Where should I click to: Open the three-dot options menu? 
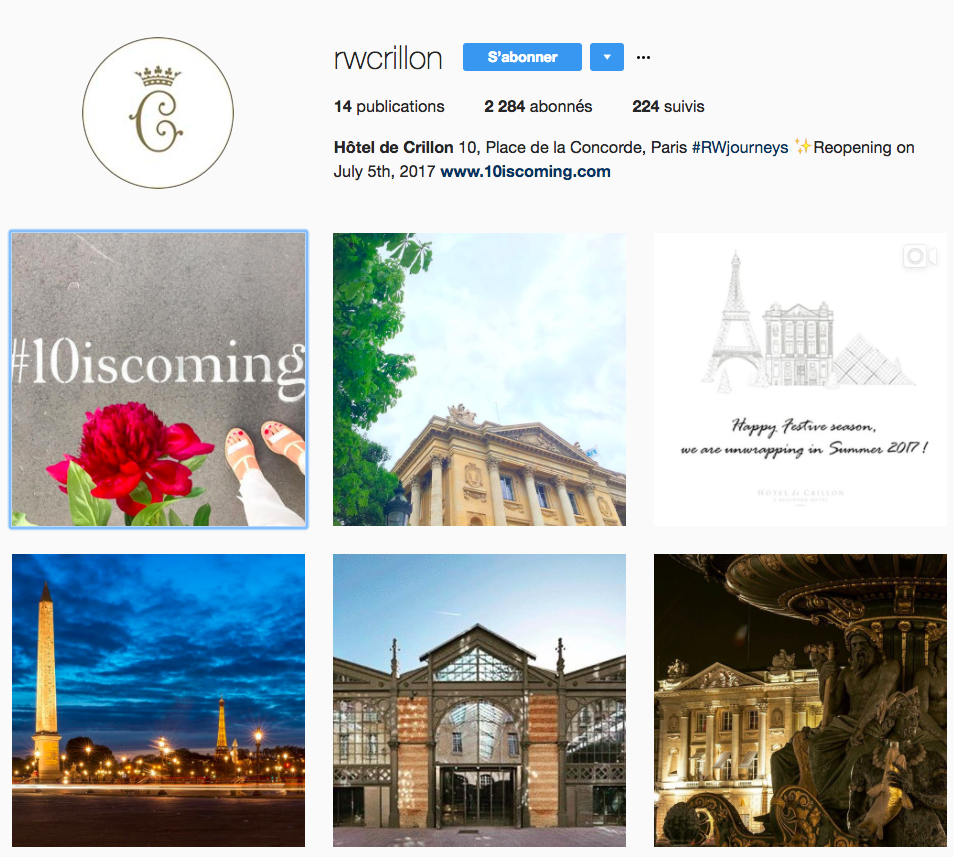pos(643,57)
